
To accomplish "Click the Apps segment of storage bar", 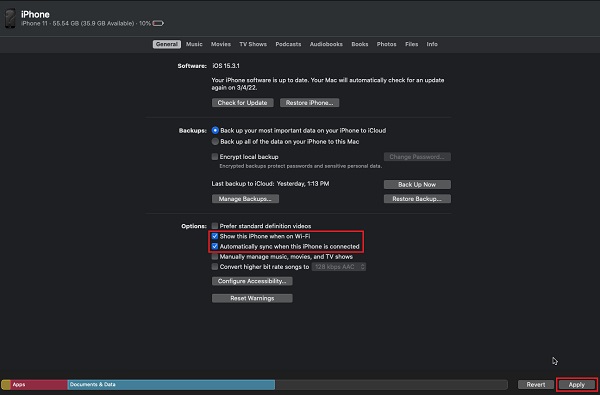I will (39, 385).
